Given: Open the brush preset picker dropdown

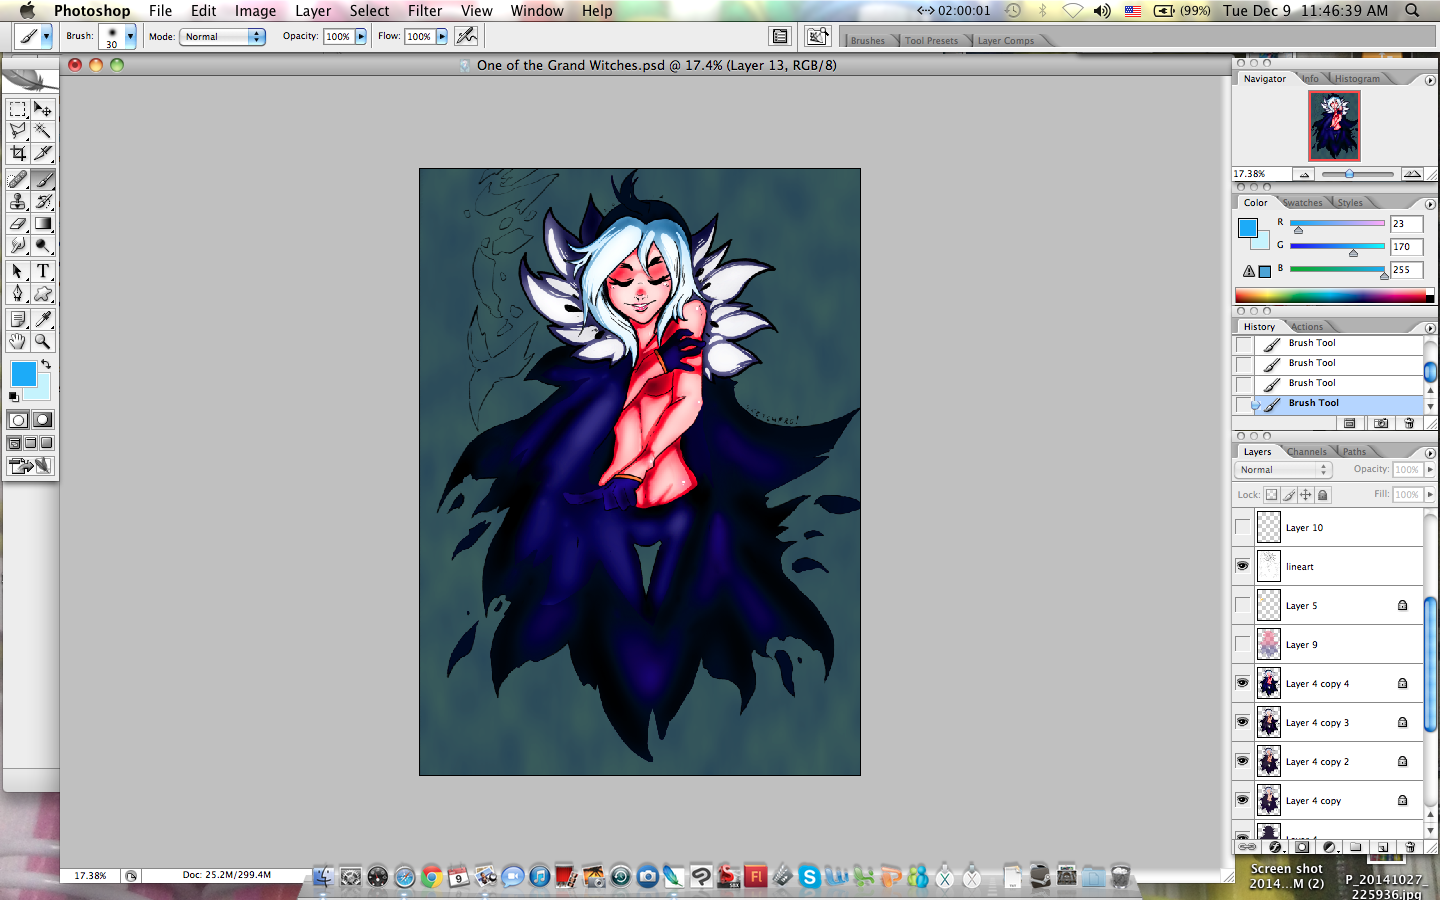Looking at the screenshot, I should (130, 37).
